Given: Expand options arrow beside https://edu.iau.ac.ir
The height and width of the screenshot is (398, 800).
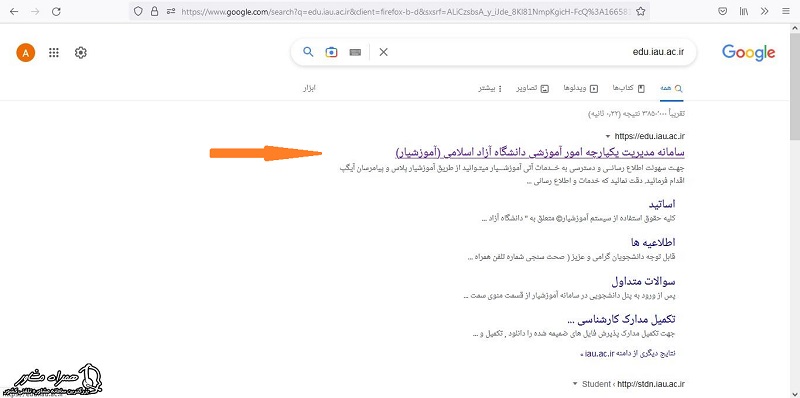Looking at the screenshot, I should point(608,136).
